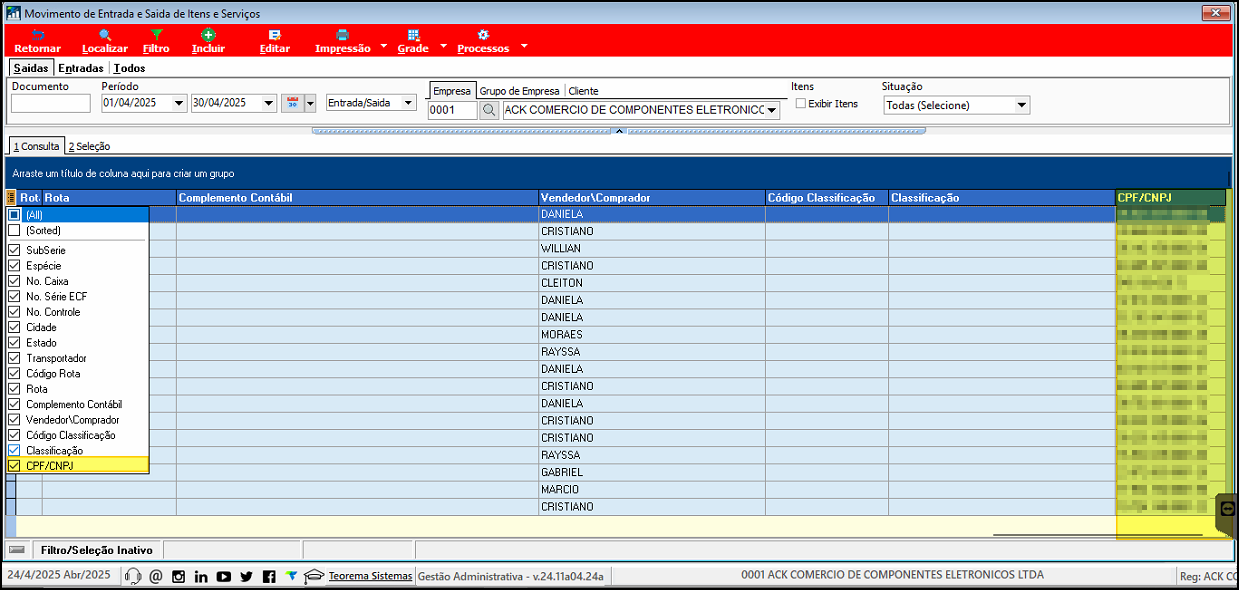Open the Situação Todas (Selecione) dropdown

1022,105
